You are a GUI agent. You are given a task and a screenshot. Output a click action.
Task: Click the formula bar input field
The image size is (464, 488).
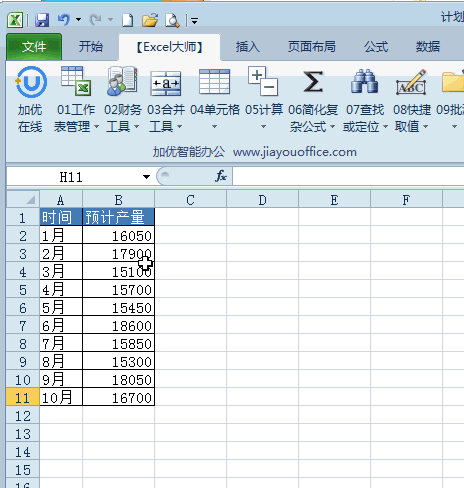(348, 176)
